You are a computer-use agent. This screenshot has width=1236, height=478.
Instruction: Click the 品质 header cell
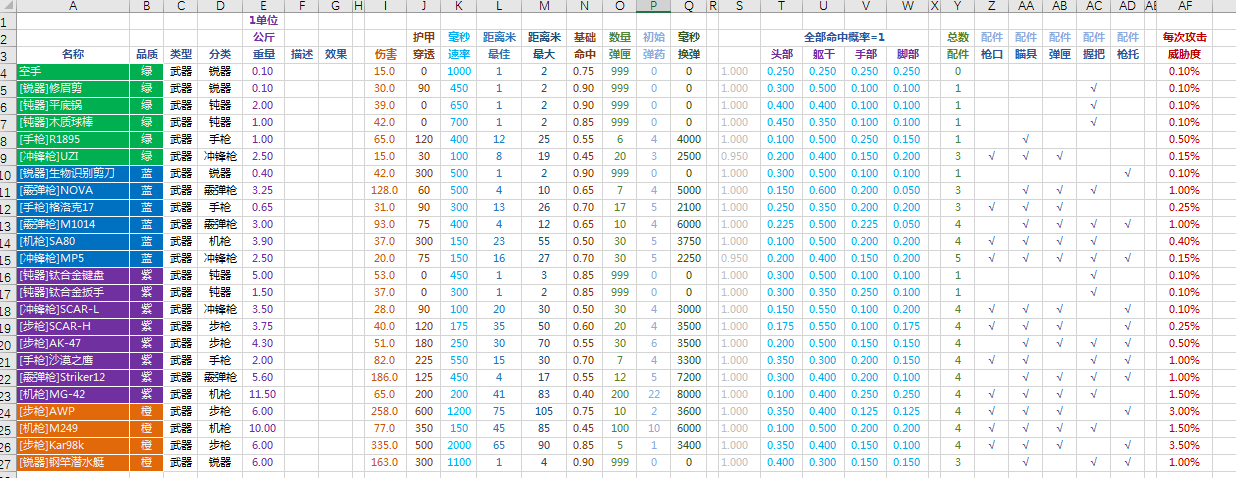tap(146, 54)
